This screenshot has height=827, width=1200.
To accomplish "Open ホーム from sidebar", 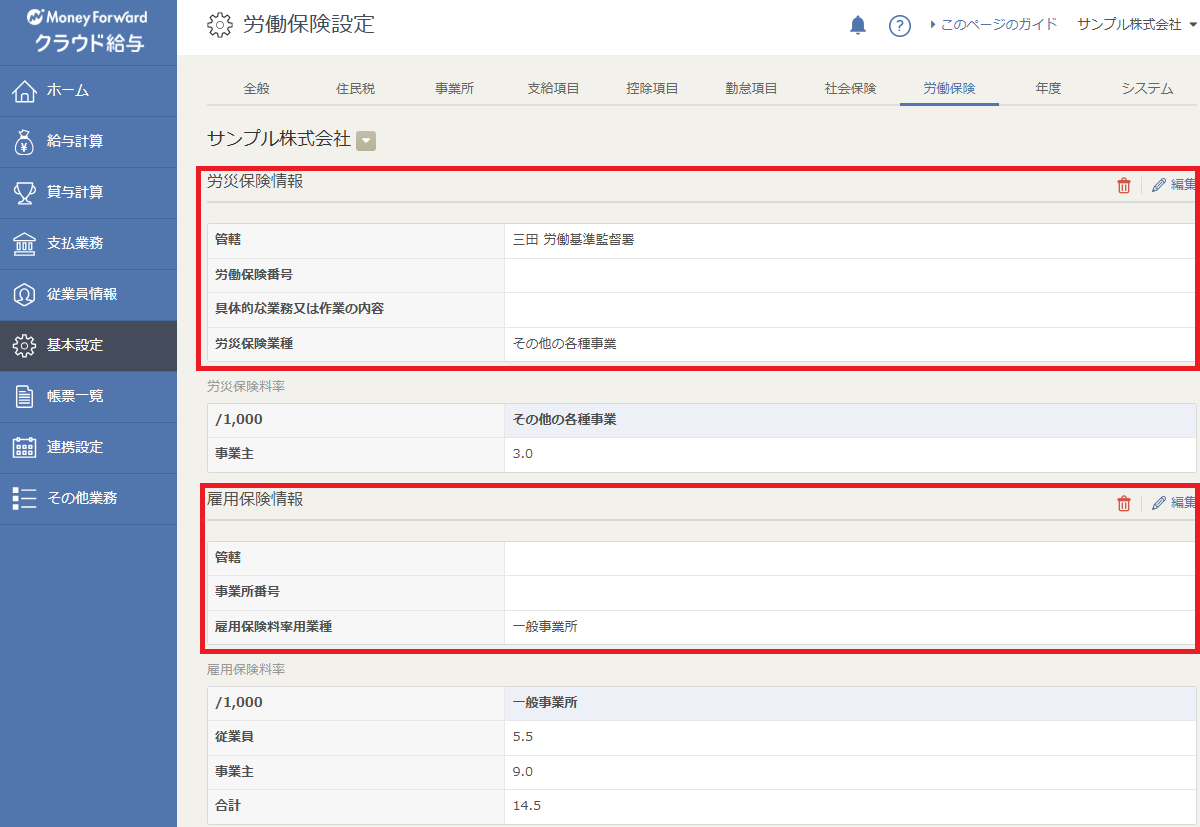I will point(88,91).
